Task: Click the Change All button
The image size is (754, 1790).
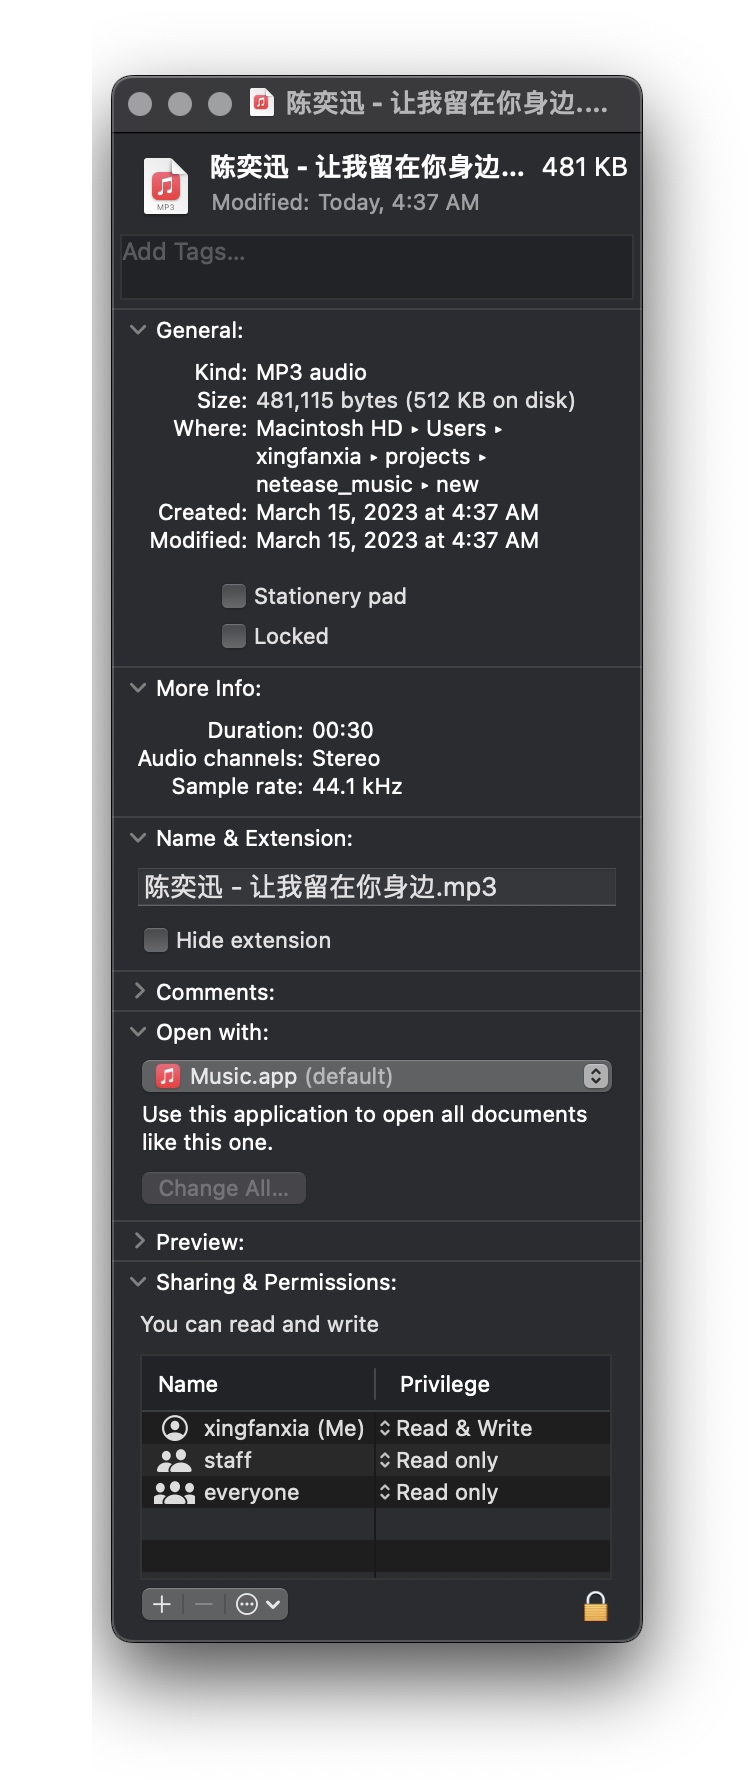Action: [223, 1188]
